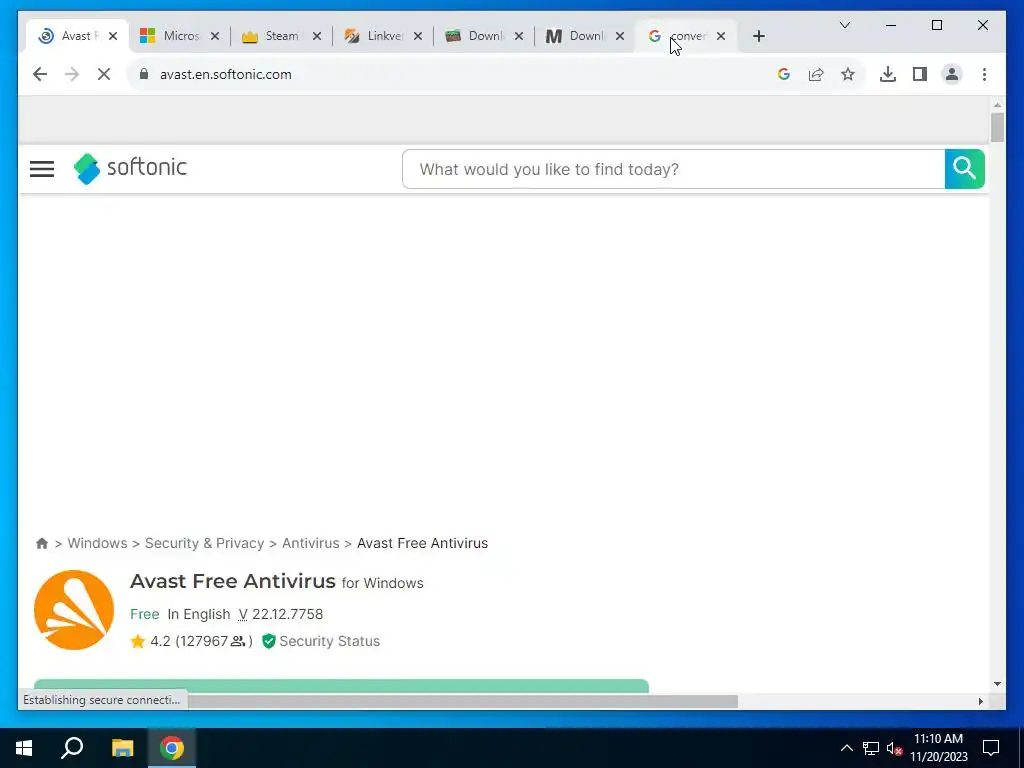Click the Softonic search magnifier button
This screenshot has height=768, width=1024.
coord(965,169)
